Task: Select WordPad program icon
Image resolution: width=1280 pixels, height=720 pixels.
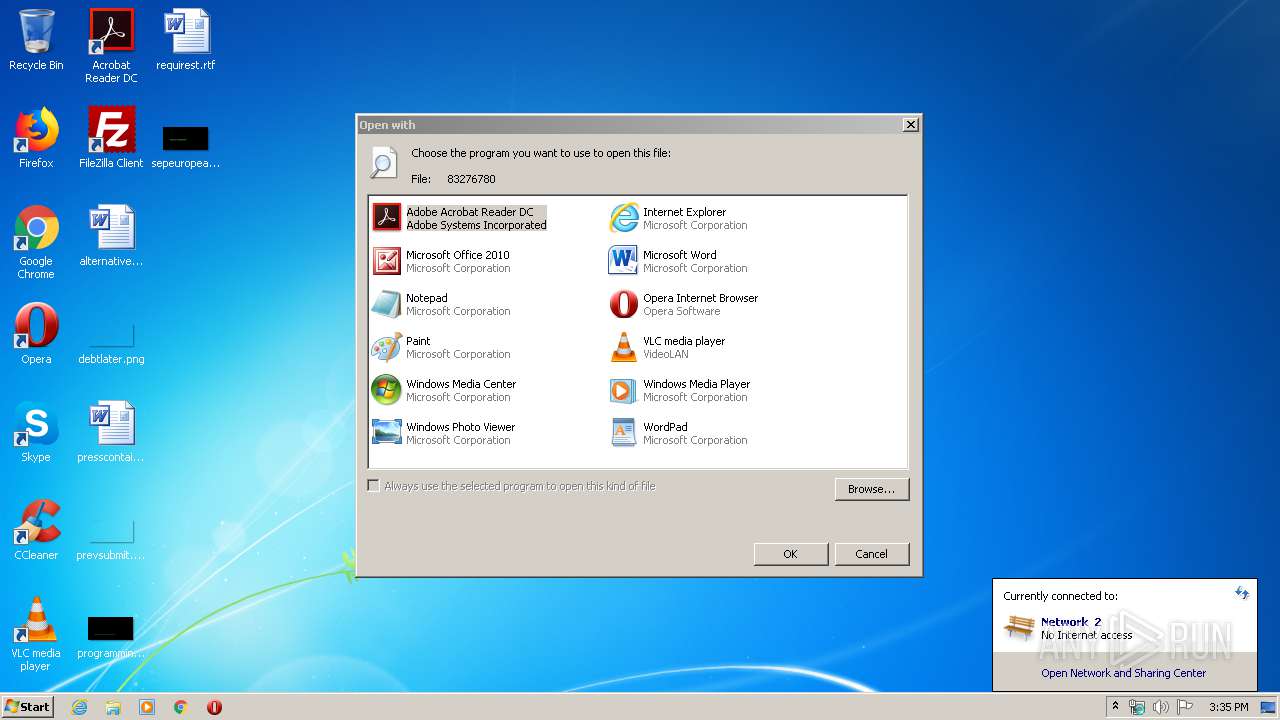Action: pos(624,432)
